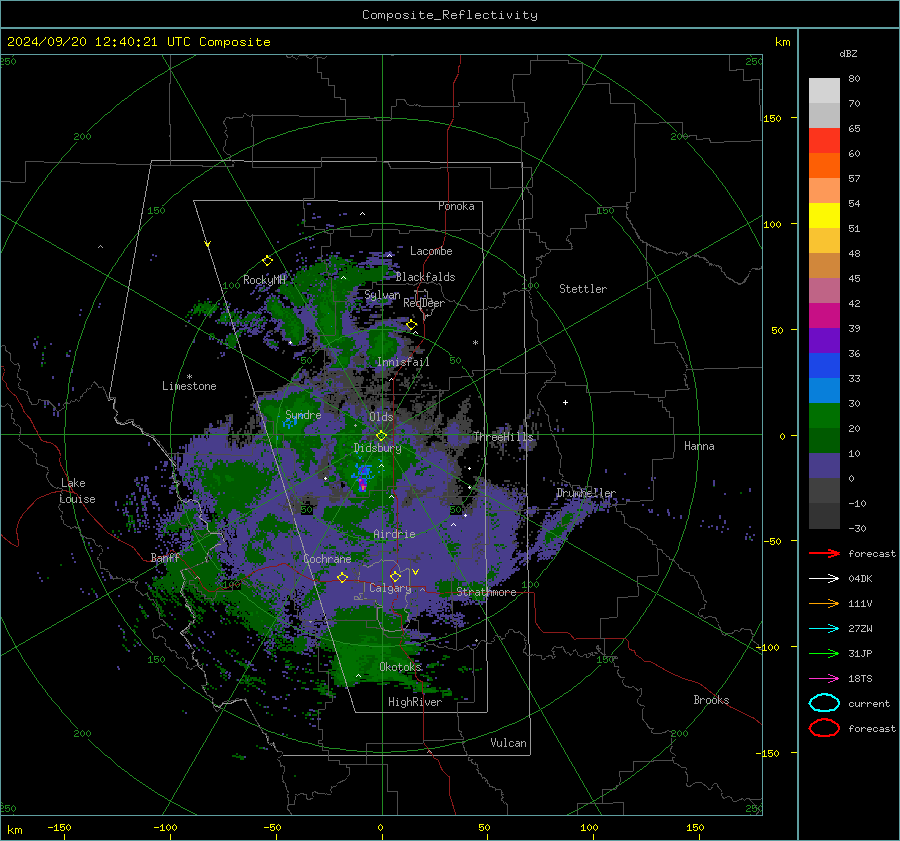Click the Calgary city label
The width and height of the screenshot is (900, 841).
(390, 588)
